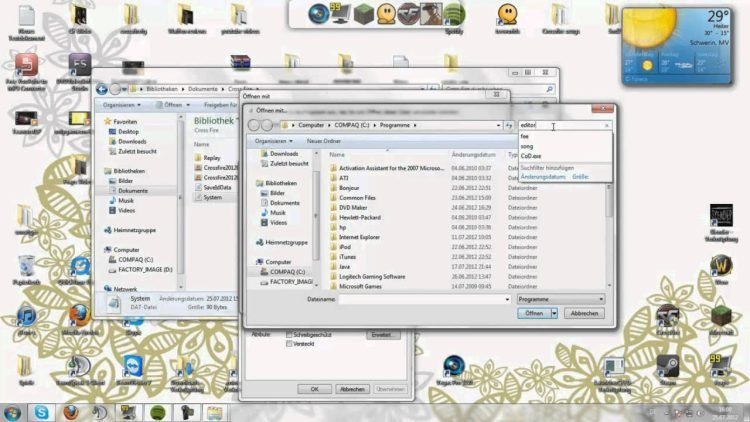The width and height of the screenshot is (750, 422).
Task: Open the Öffnen dropdown in Explorer toolbar
Action: pos(188,105)
